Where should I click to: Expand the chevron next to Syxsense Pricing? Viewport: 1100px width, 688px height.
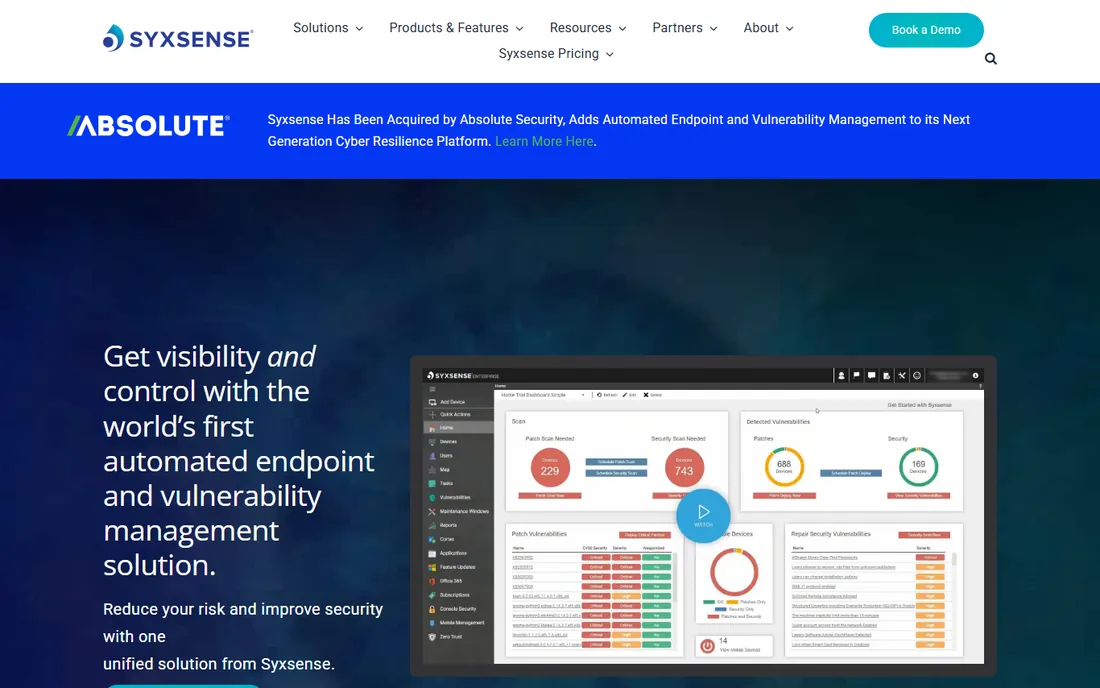(x=610, y=55)
